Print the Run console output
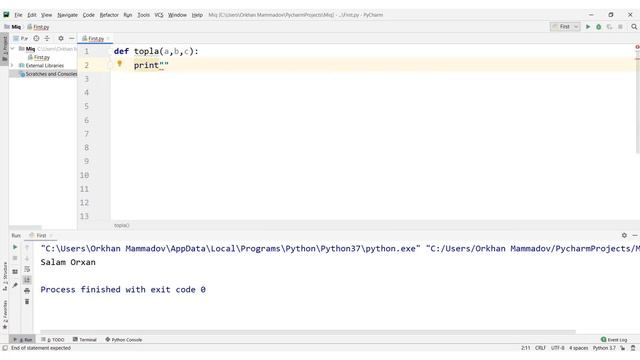This screenshot has width=640, height=360. click(27, 291)
